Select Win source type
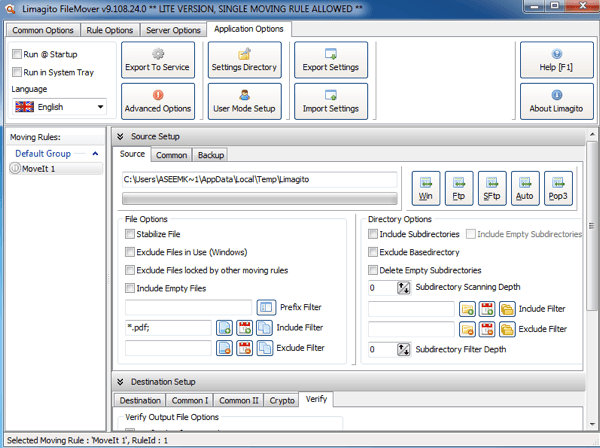This screenshot has width=600, height=448. 426,188
